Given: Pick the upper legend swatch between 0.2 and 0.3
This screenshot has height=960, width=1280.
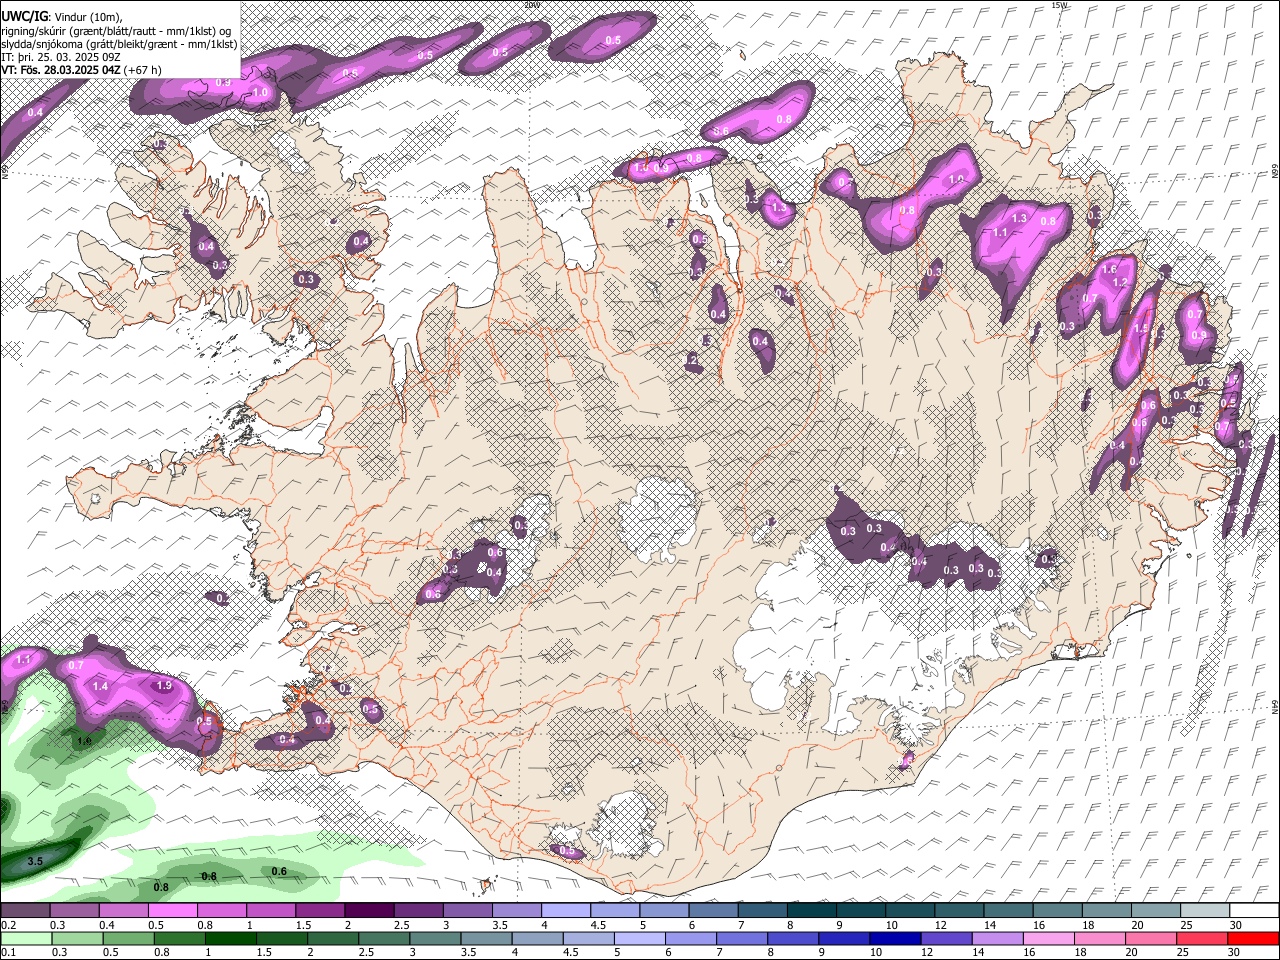Looking at the screenshot, I should pyautogui.click(x=25, y=911).
